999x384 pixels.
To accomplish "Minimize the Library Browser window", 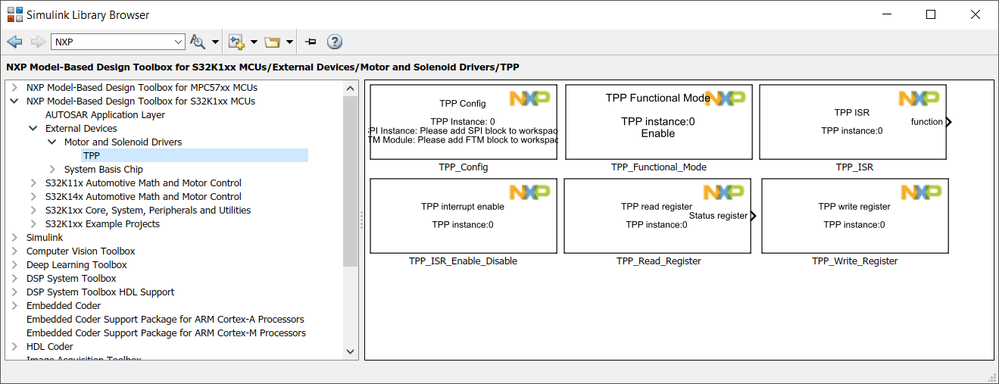I will pos(886,14).
